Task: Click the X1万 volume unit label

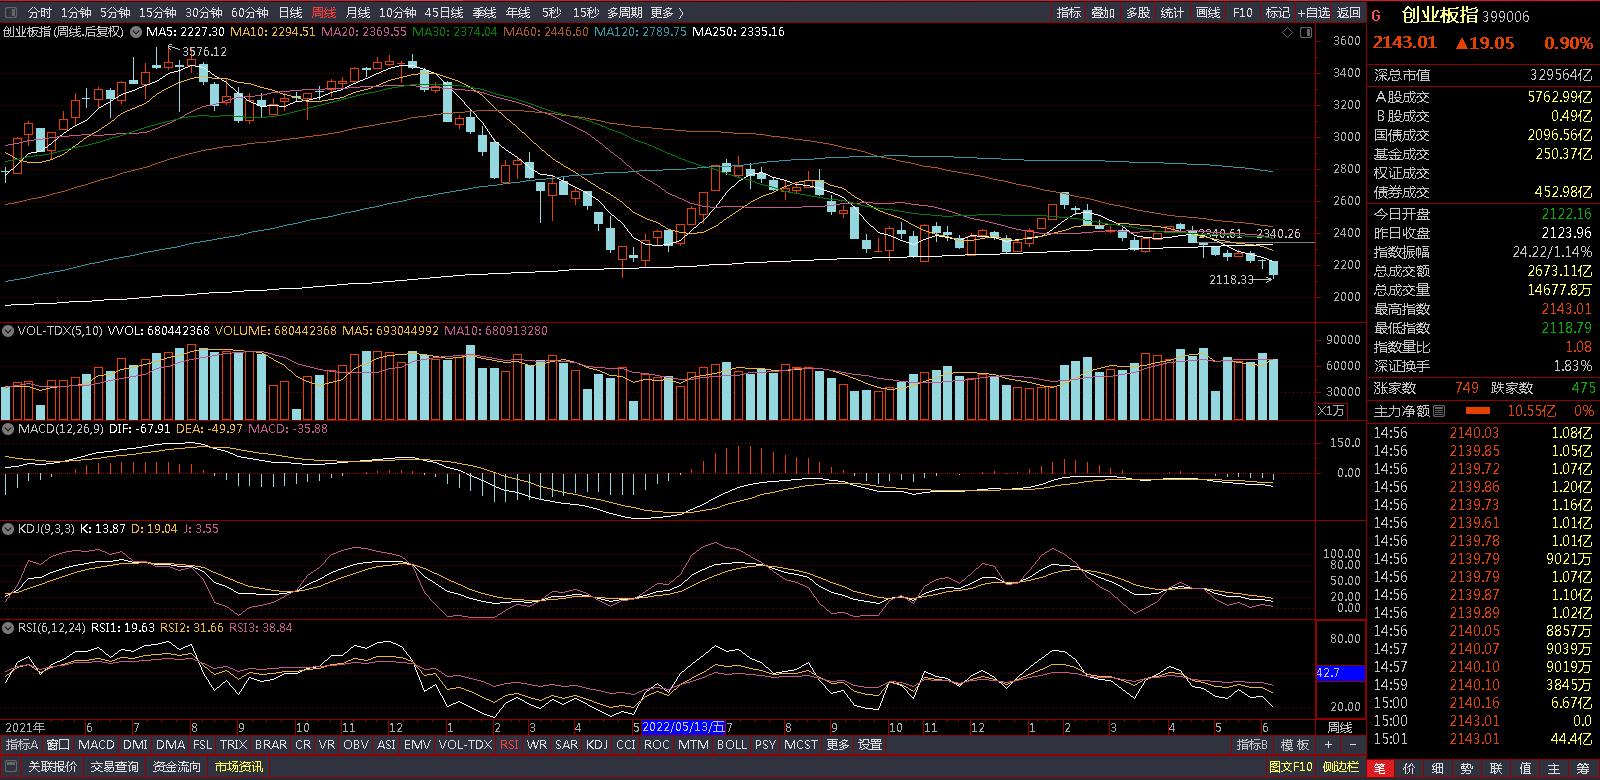Action: [x=1331, y=410]
